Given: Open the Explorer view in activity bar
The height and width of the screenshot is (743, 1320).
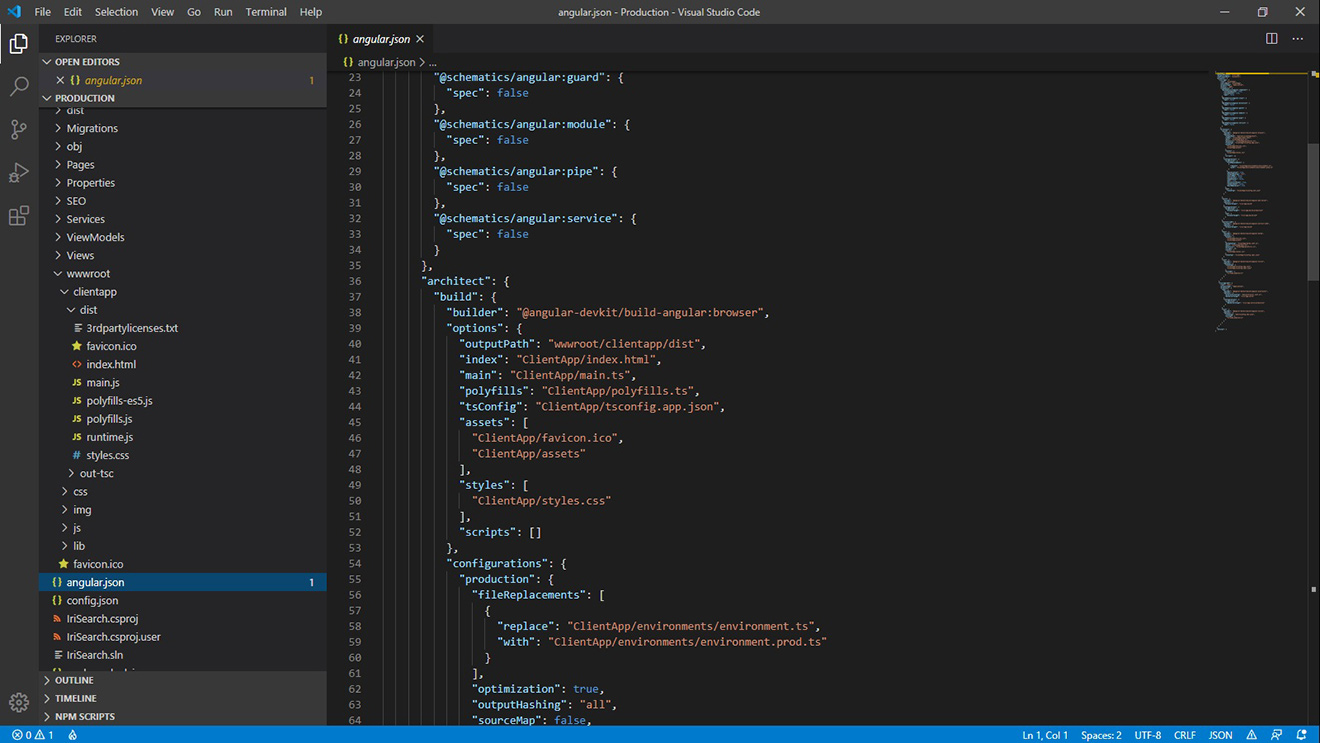Looking at the screenshot, I should pos(19,43).
